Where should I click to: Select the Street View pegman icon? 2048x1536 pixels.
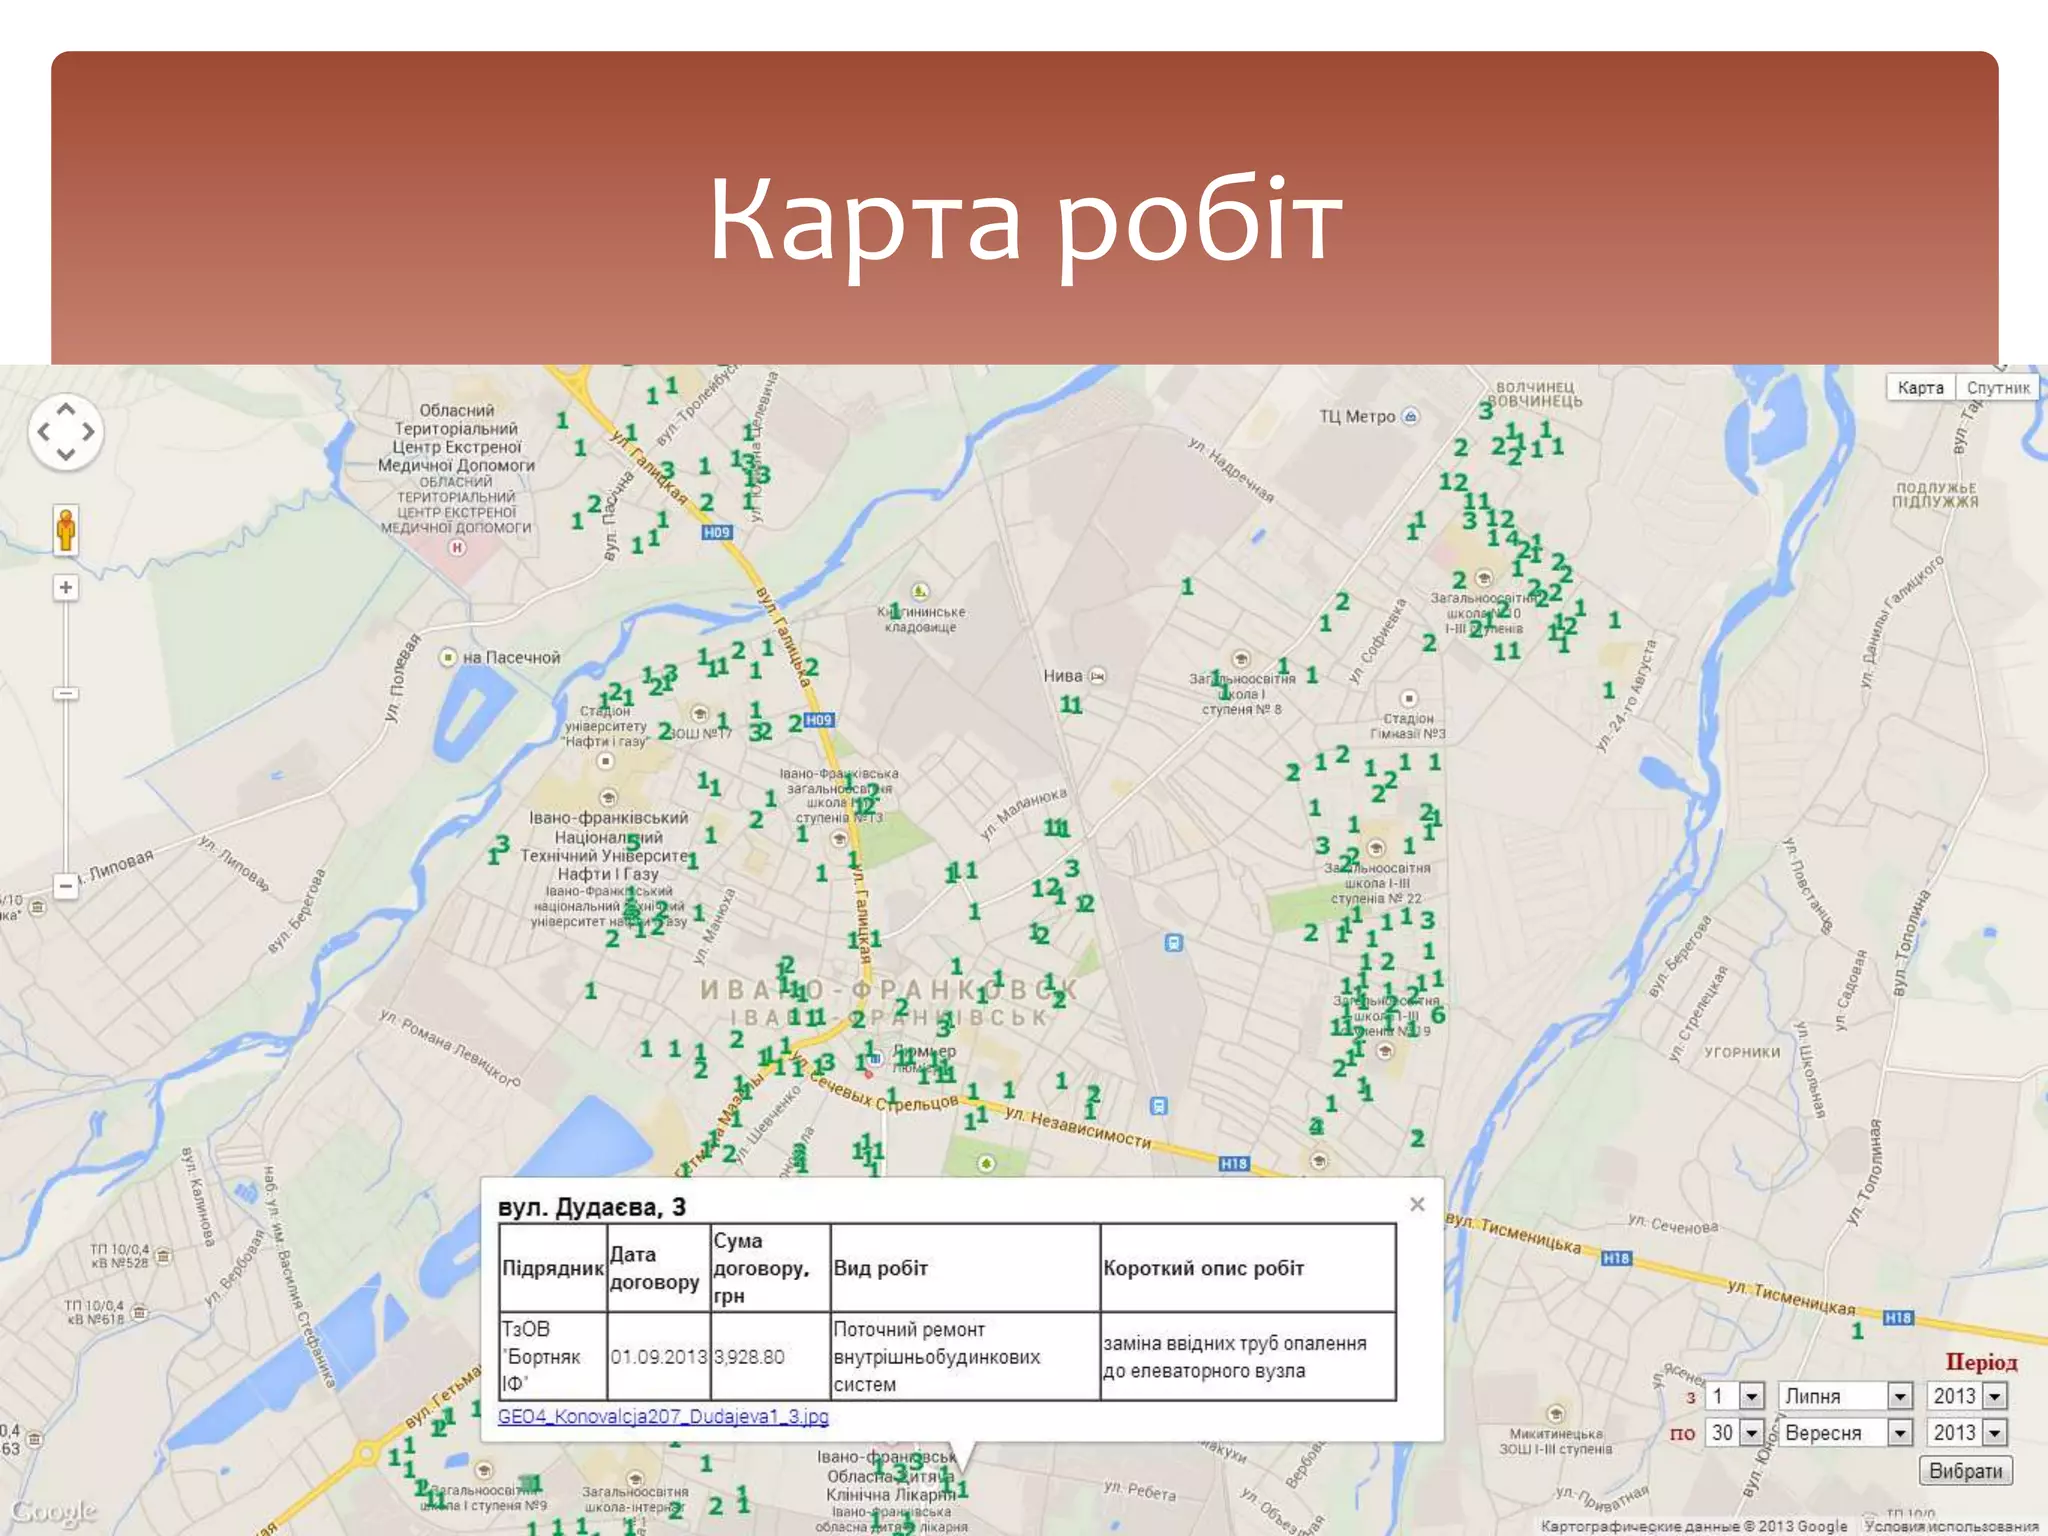[66, 529]
